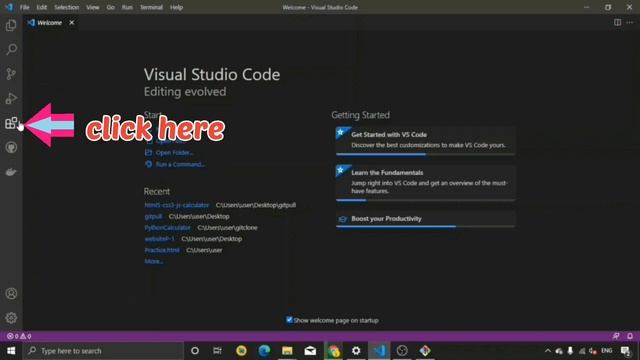640x360 pixels.
Task: Open Microsoft Edge from taskbar
Action: pos(264,351)
